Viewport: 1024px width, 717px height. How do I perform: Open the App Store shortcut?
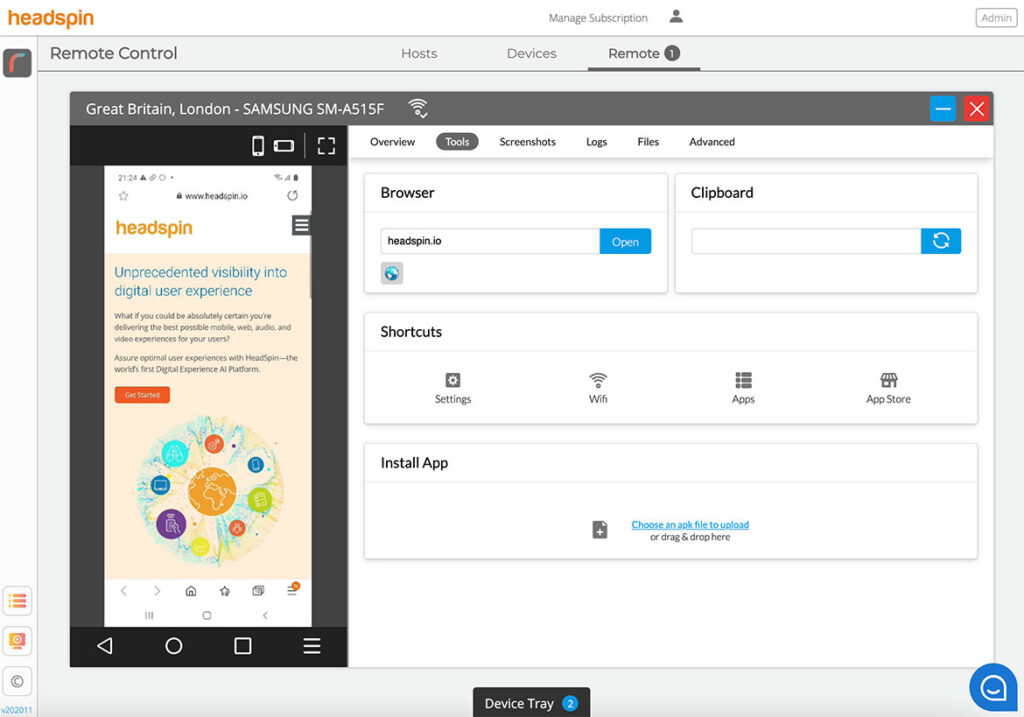888,389
